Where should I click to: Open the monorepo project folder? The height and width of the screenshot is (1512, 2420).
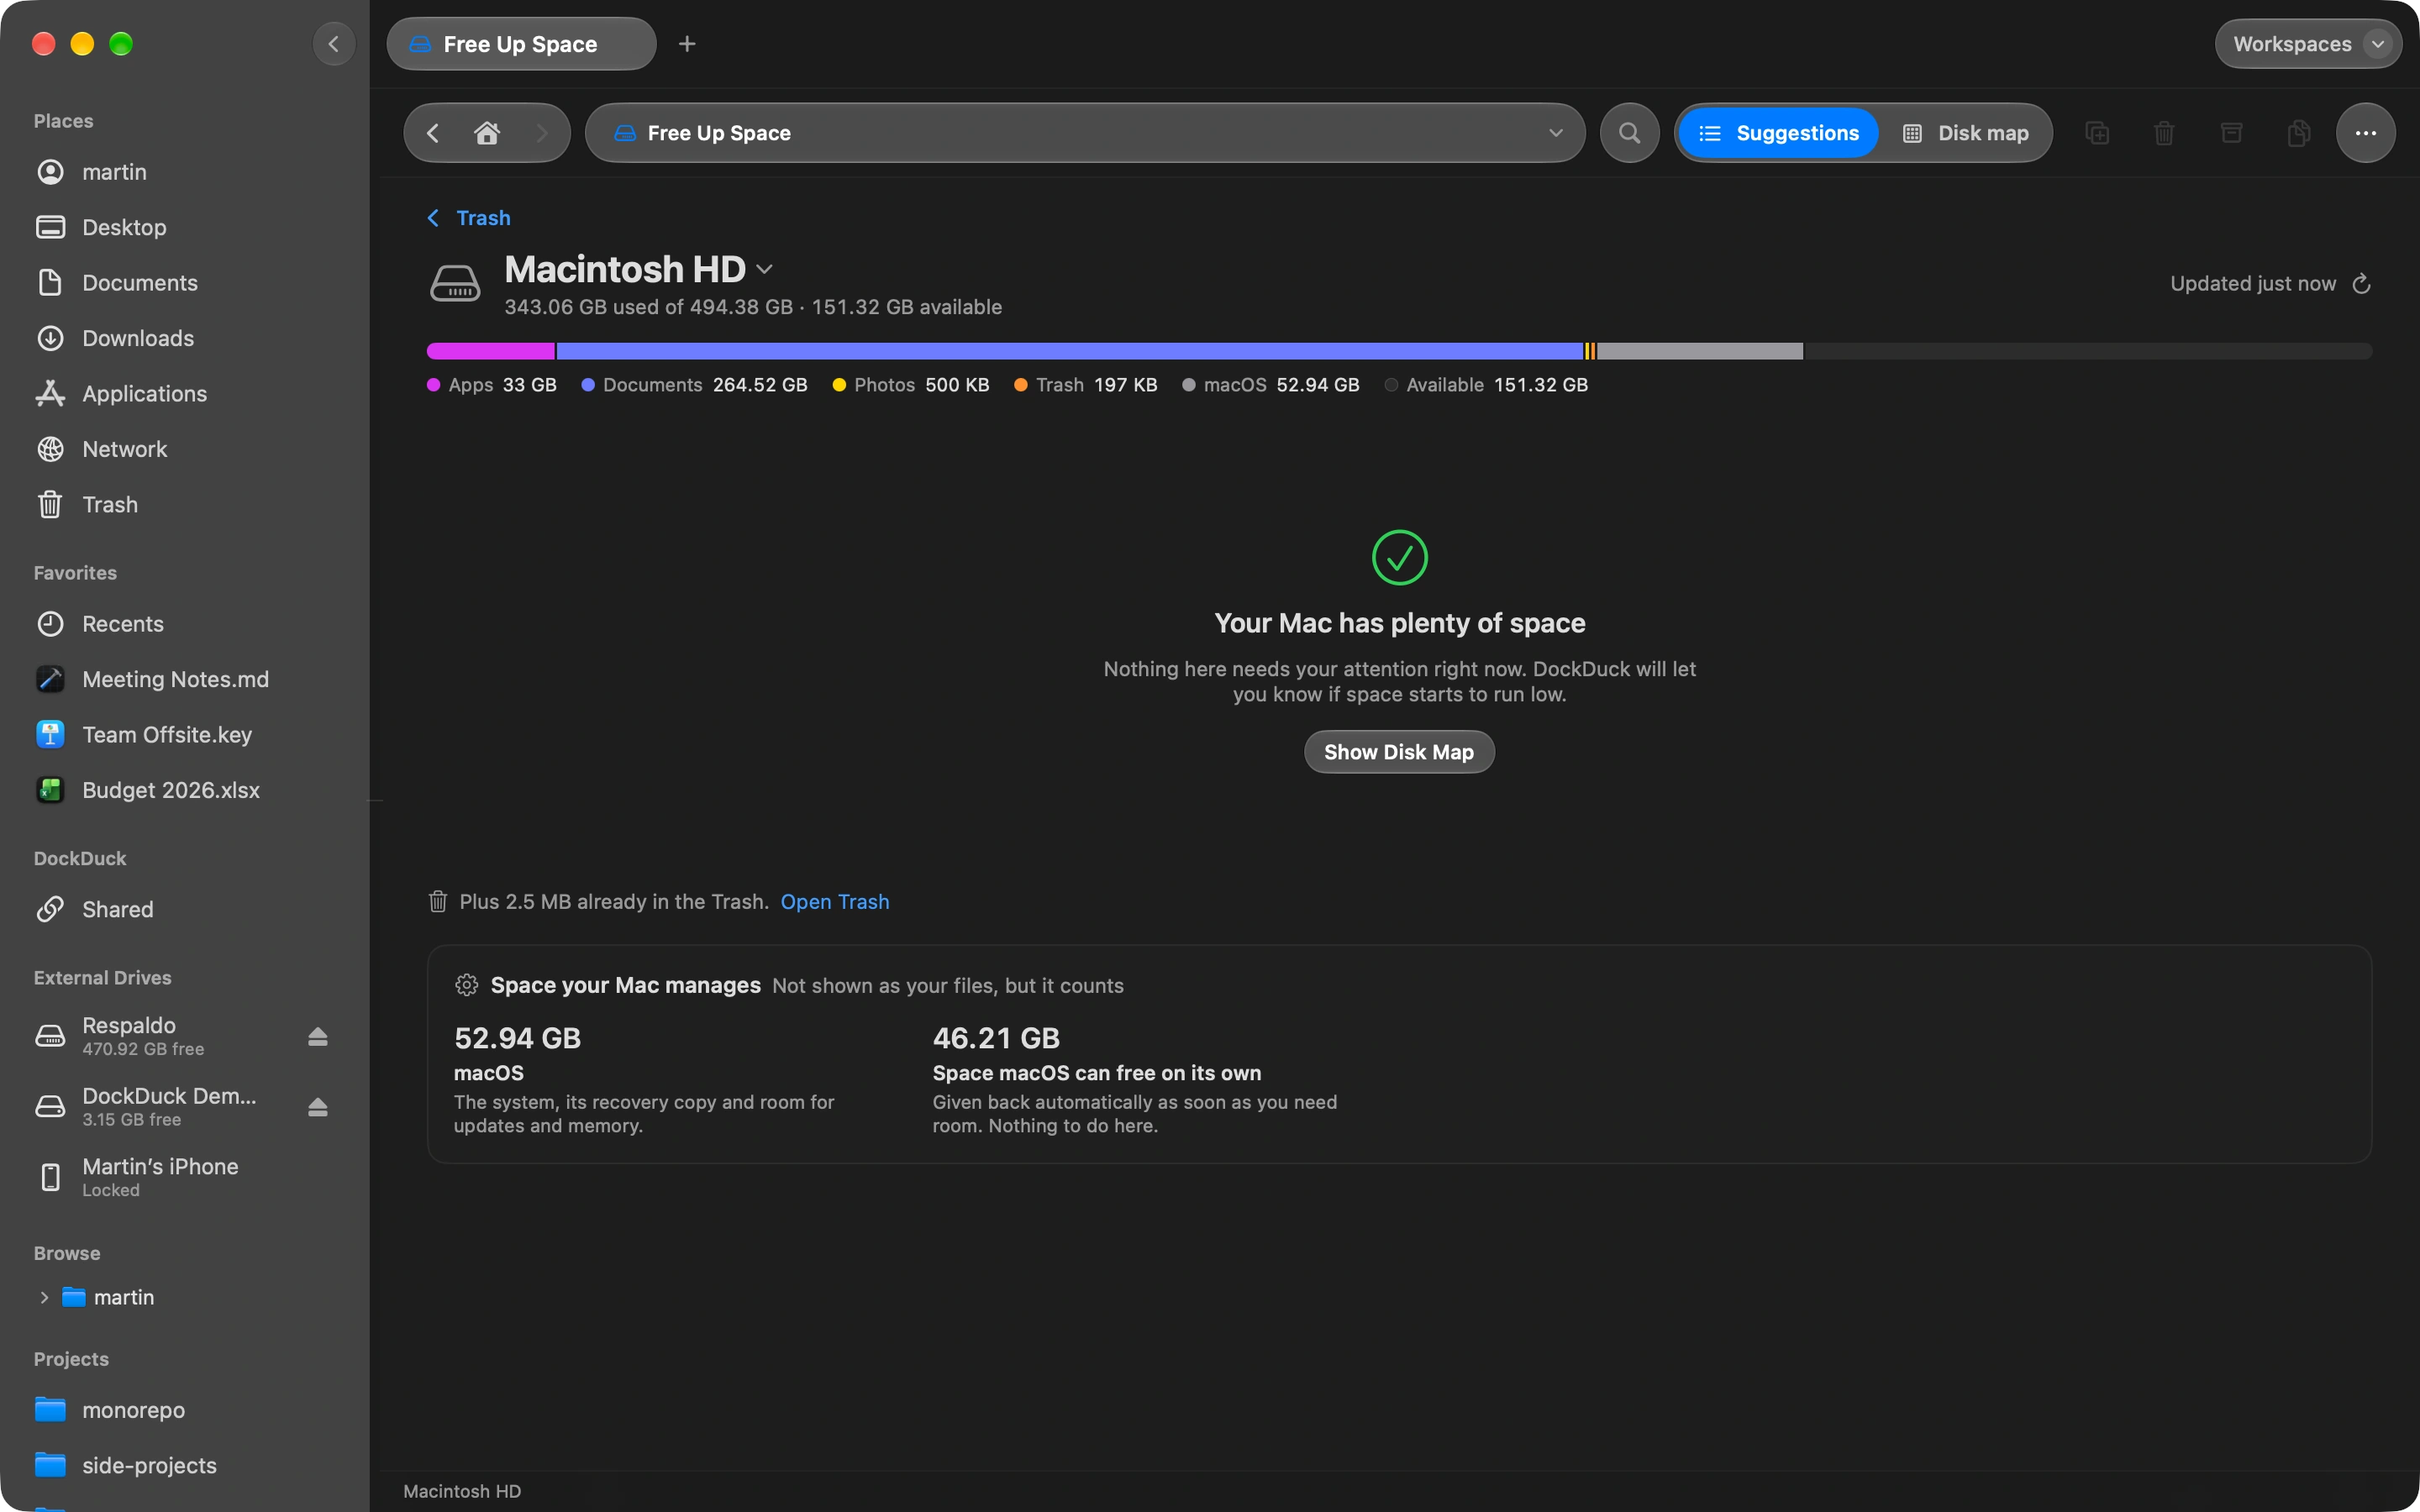(185, 1410)
